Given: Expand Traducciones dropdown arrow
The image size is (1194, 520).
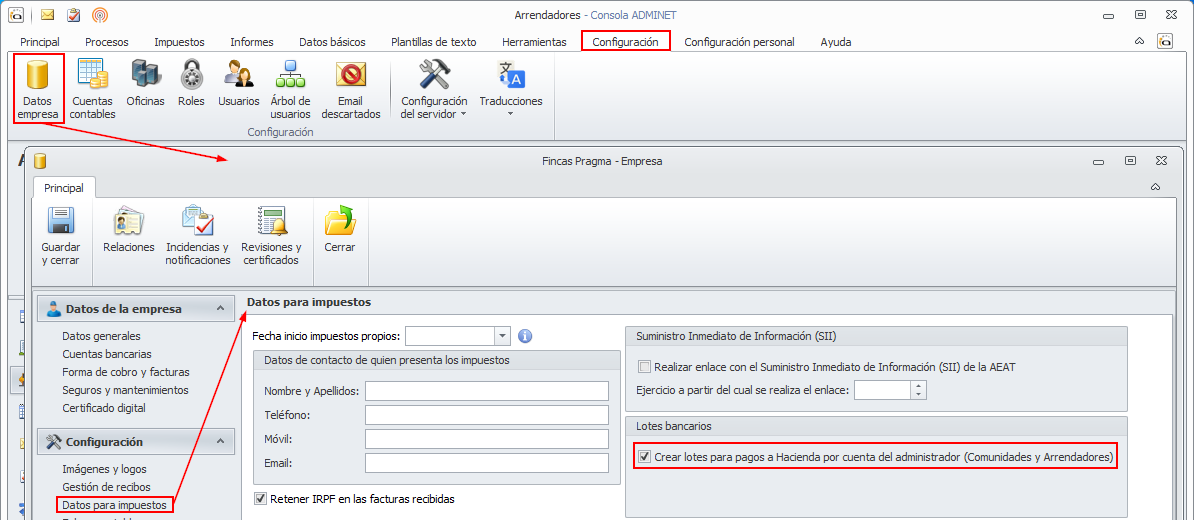Looking at the screenshot, I should coord(511,114).
